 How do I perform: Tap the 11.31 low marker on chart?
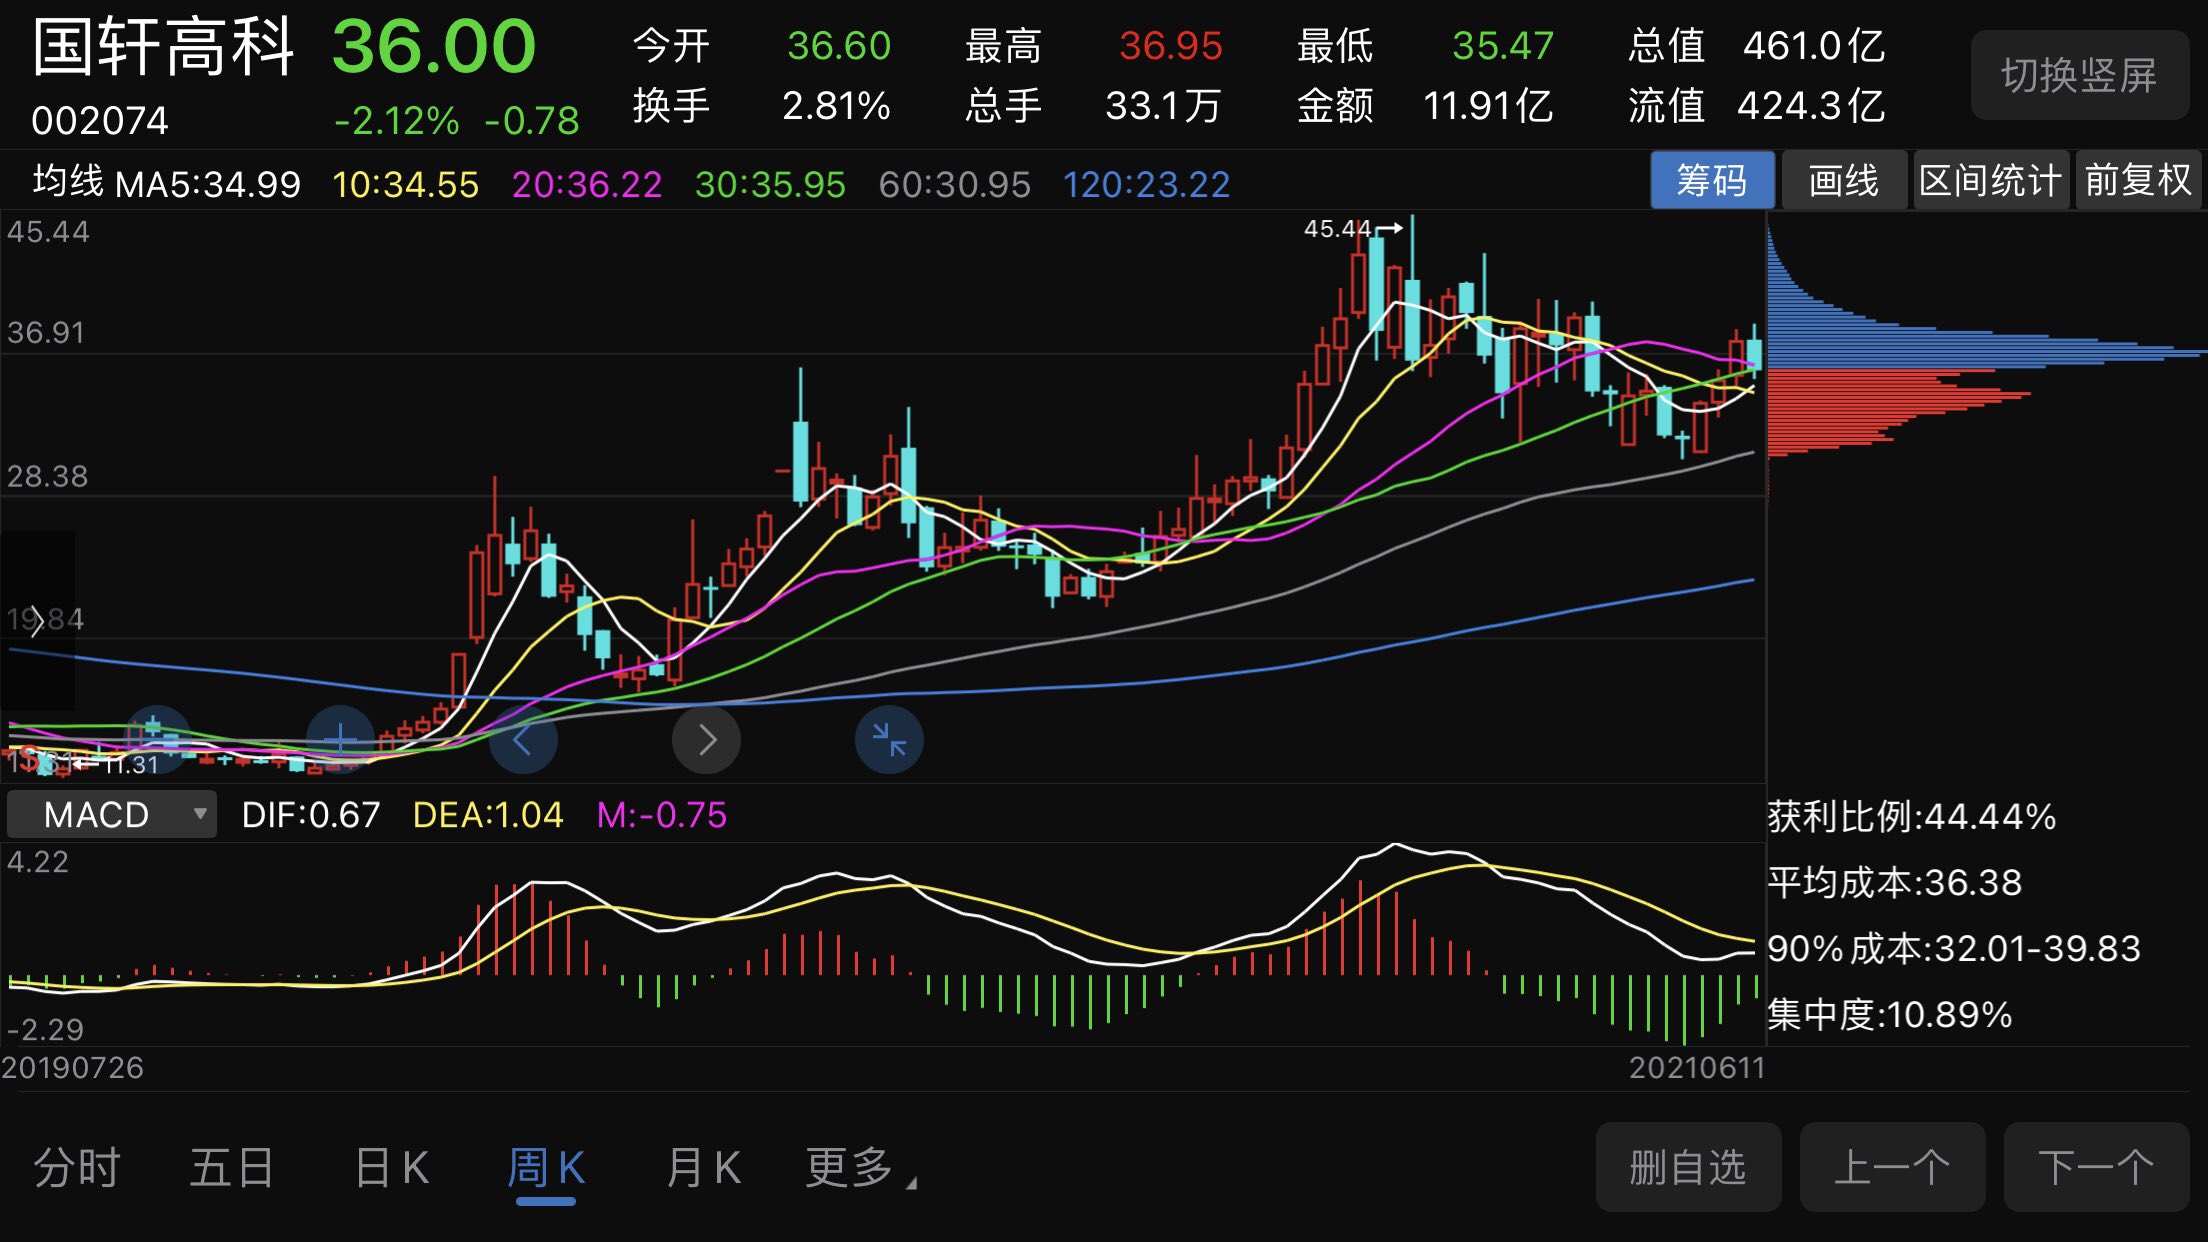click(x=132, y=765)
